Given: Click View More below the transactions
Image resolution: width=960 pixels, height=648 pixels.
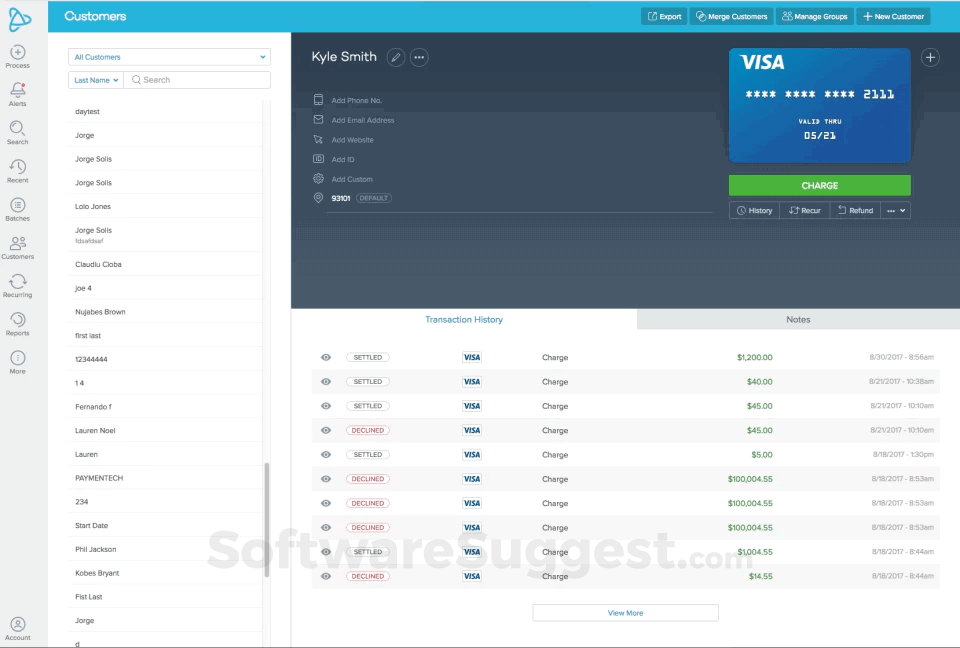Looking at the screenshot, I should (625, 612).
